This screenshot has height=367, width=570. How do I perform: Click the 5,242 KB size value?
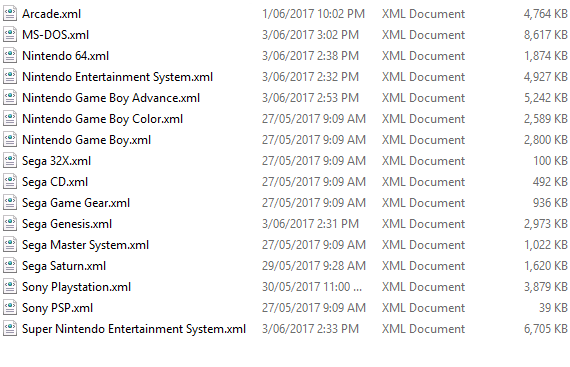point(546,98)
